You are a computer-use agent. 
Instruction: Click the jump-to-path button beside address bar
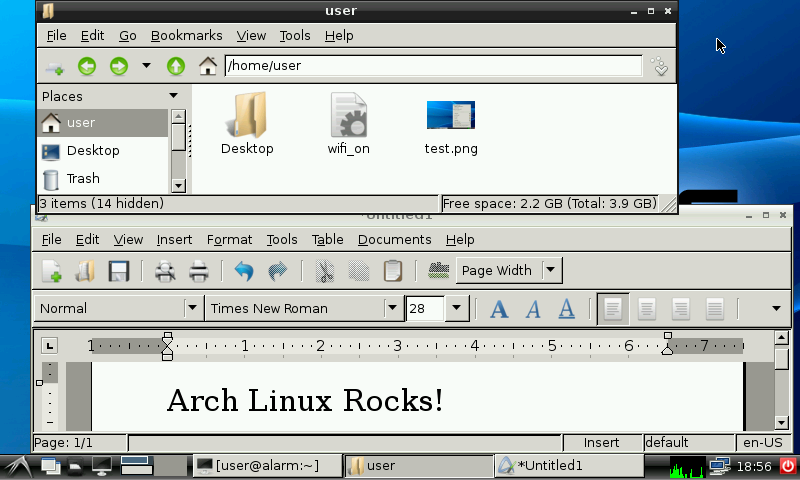tap(659, 66)
